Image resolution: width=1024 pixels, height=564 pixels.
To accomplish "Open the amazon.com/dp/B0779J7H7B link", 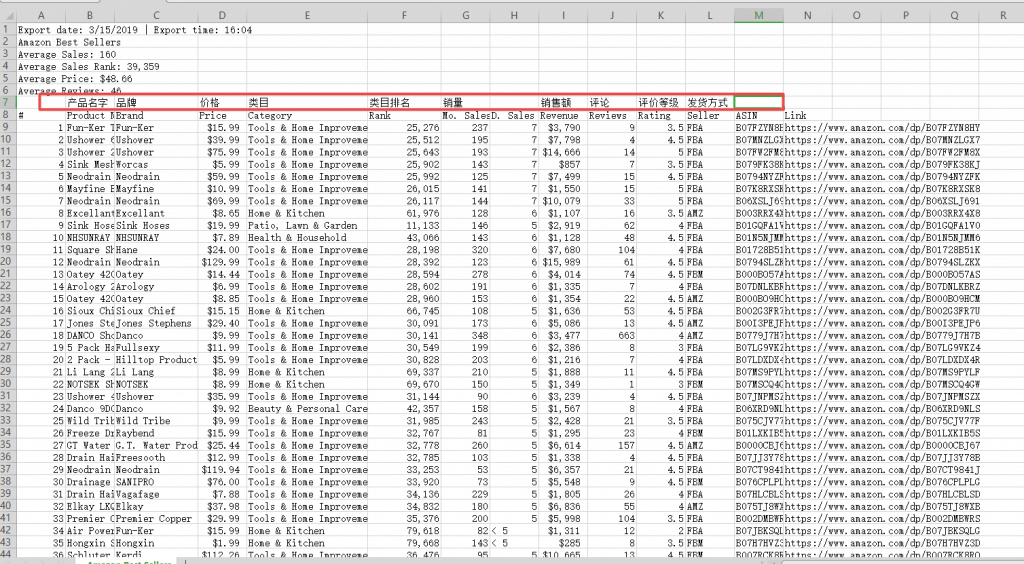I will click(x=882, y=335).
